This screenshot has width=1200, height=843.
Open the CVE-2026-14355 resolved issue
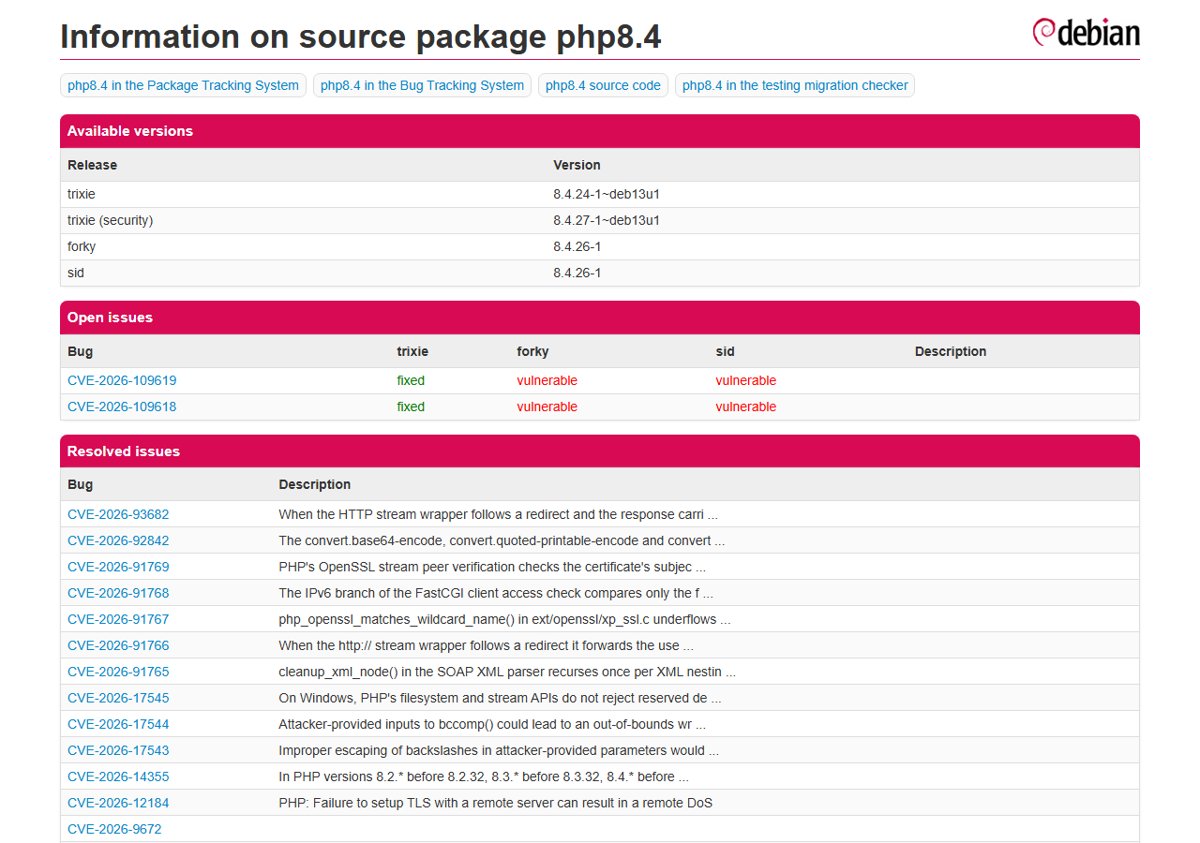pyautogui.click(x=118, y=776)
